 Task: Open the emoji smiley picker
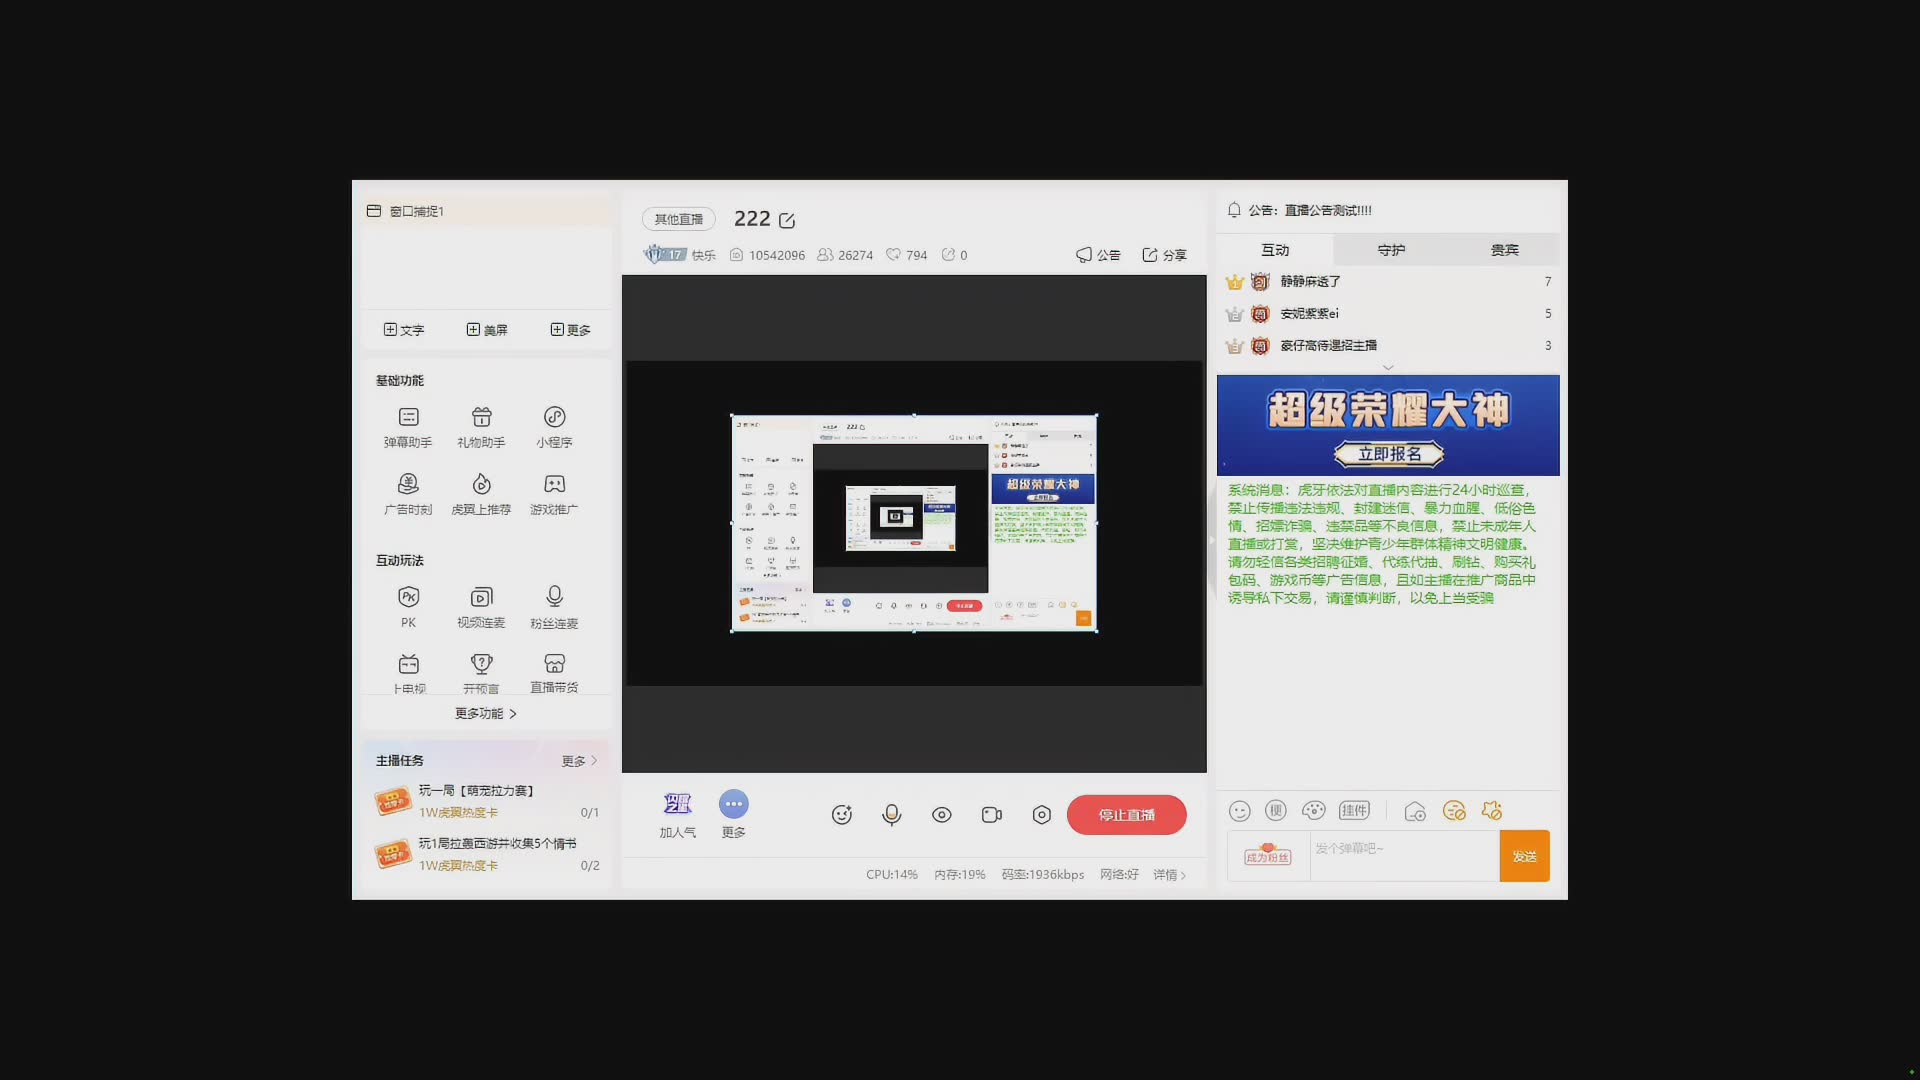[1240, 811]
